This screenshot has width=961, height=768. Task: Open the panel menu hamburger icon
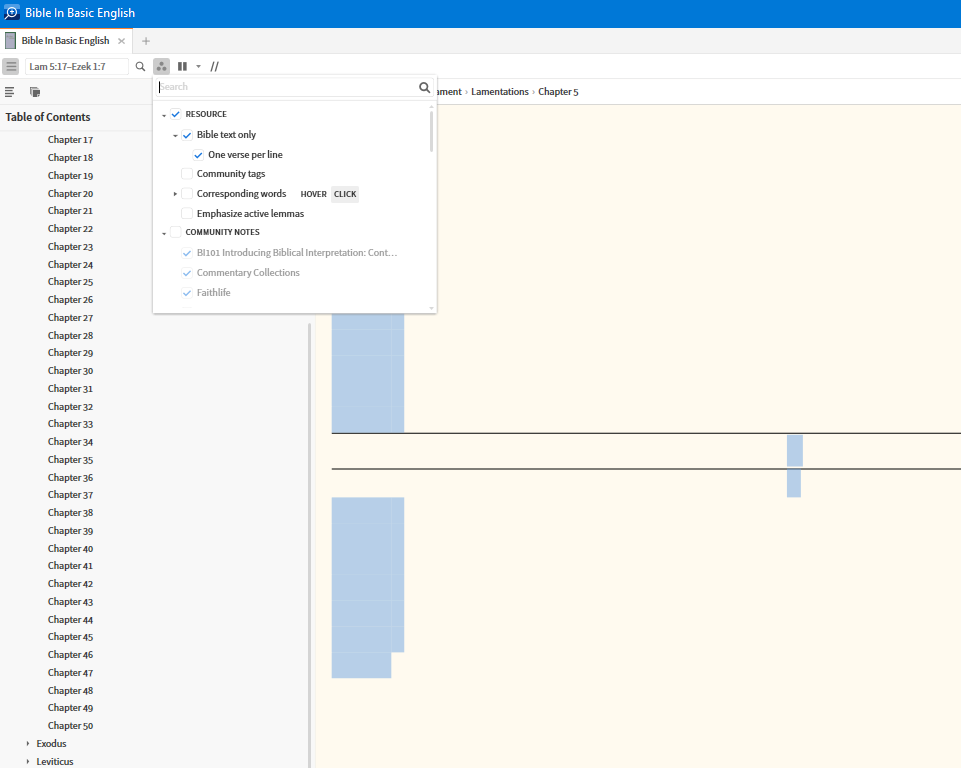[11, 66]
